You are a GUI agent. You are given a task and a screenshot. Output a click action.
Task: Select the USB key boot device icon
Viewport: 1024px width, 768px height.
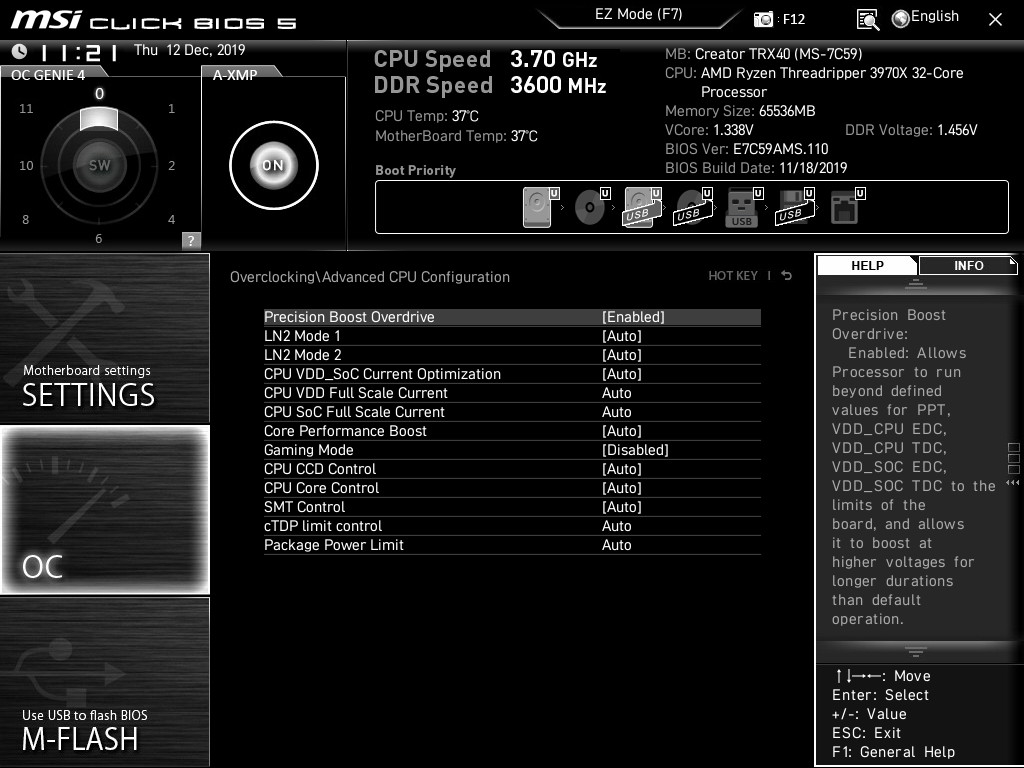tap(741, 208)
